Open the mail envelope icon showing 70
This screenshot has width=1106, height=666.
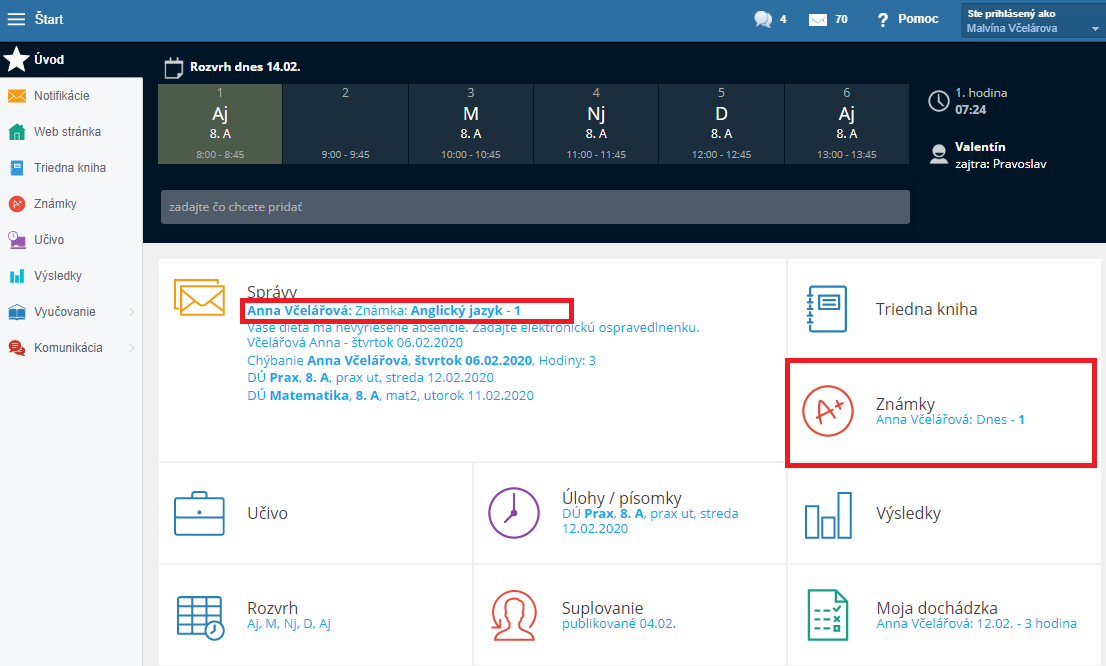818,19
